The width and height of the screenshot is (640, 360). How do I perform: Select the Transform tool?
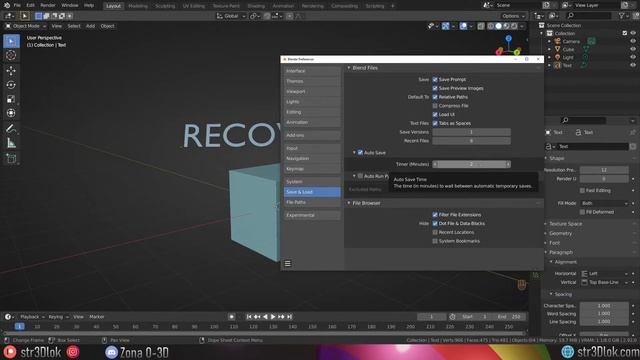pyautogui.click(x=11, y=113)
